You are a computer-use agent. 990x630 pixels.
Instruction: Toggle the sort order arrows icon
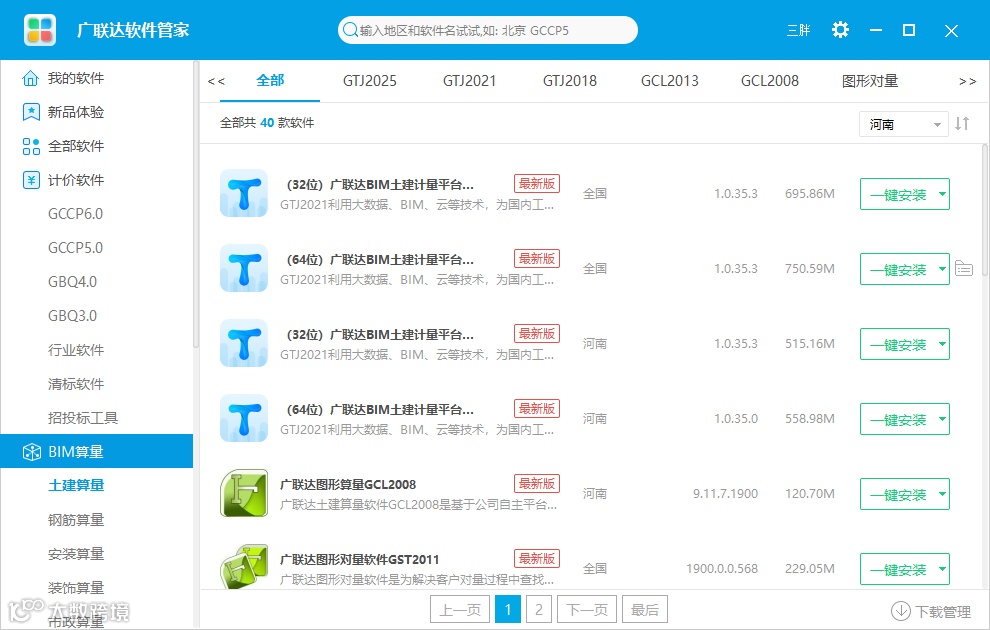tap(962, 124)
